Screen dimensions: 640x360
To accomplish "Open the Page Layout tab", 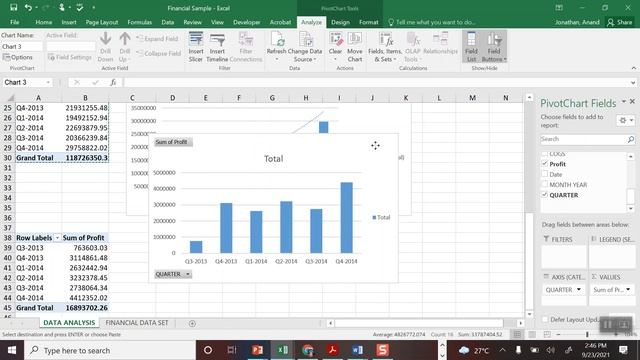I will 102,22.
